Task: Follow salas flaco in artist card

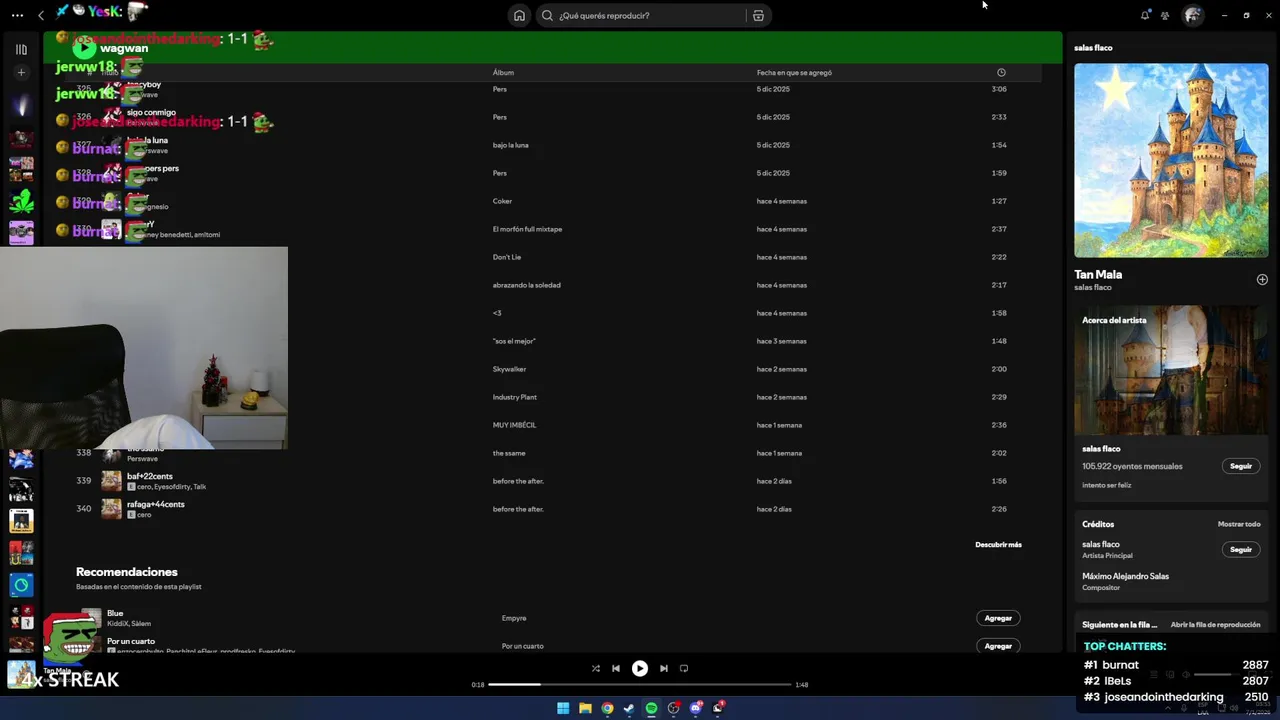Action: click(1241, 466)
